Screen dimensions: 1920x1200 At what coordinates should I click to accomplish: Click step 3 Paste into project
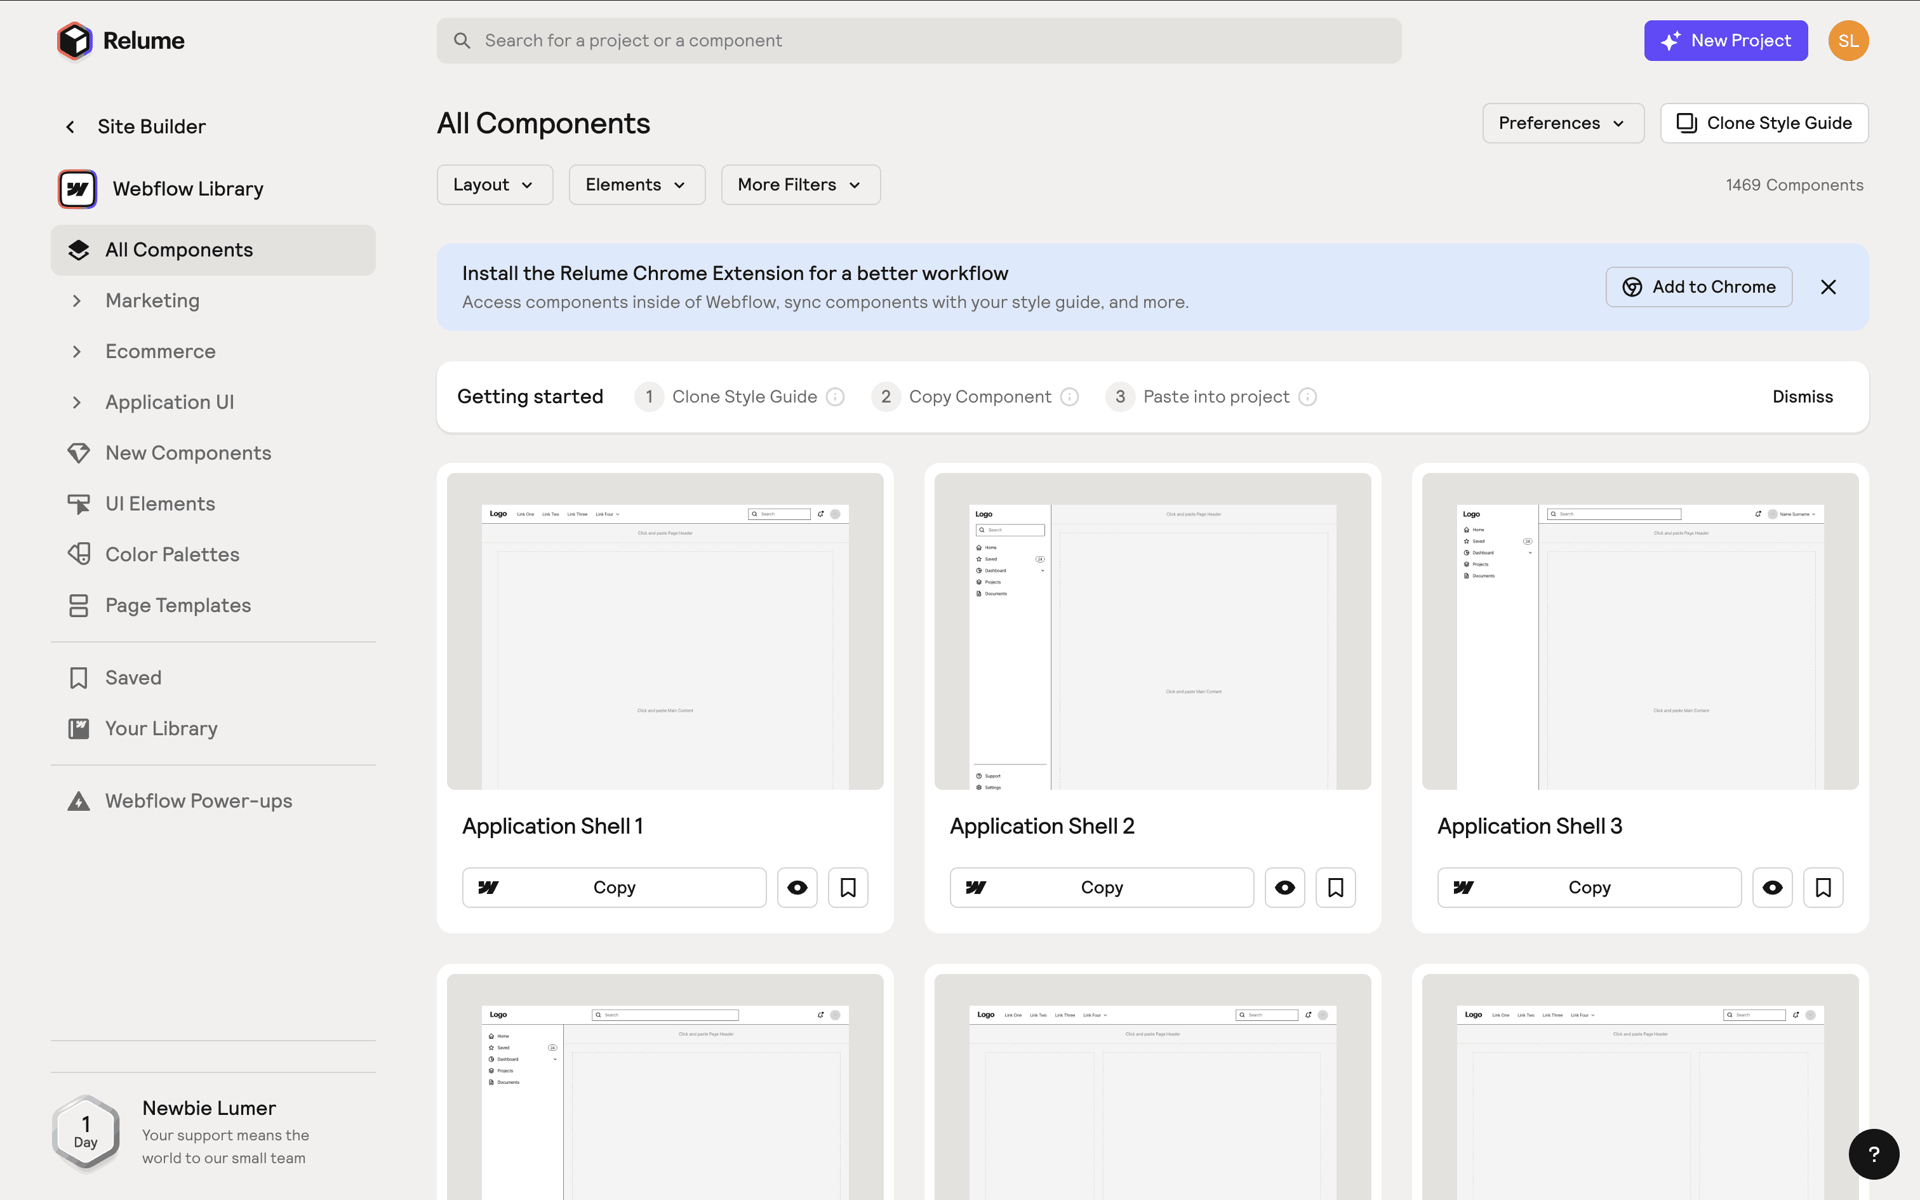point(1211,397)
